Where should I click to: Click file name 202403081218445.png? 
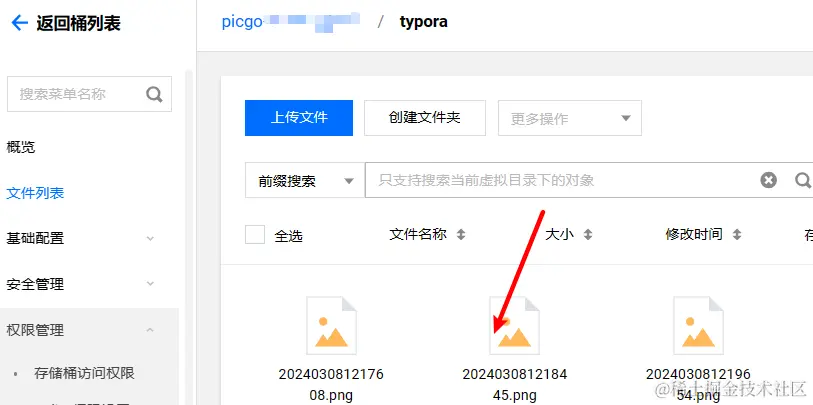514,385
